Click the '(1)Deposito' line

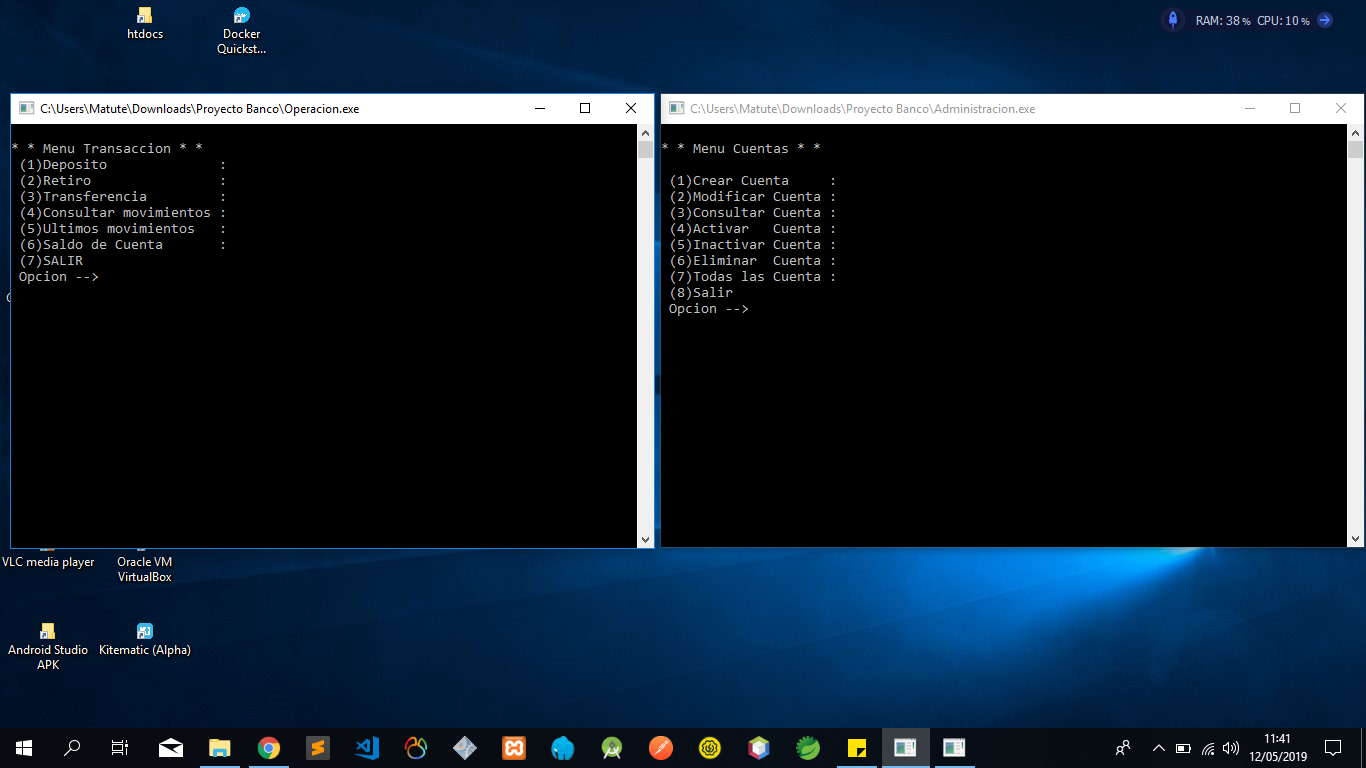[123, 165]
